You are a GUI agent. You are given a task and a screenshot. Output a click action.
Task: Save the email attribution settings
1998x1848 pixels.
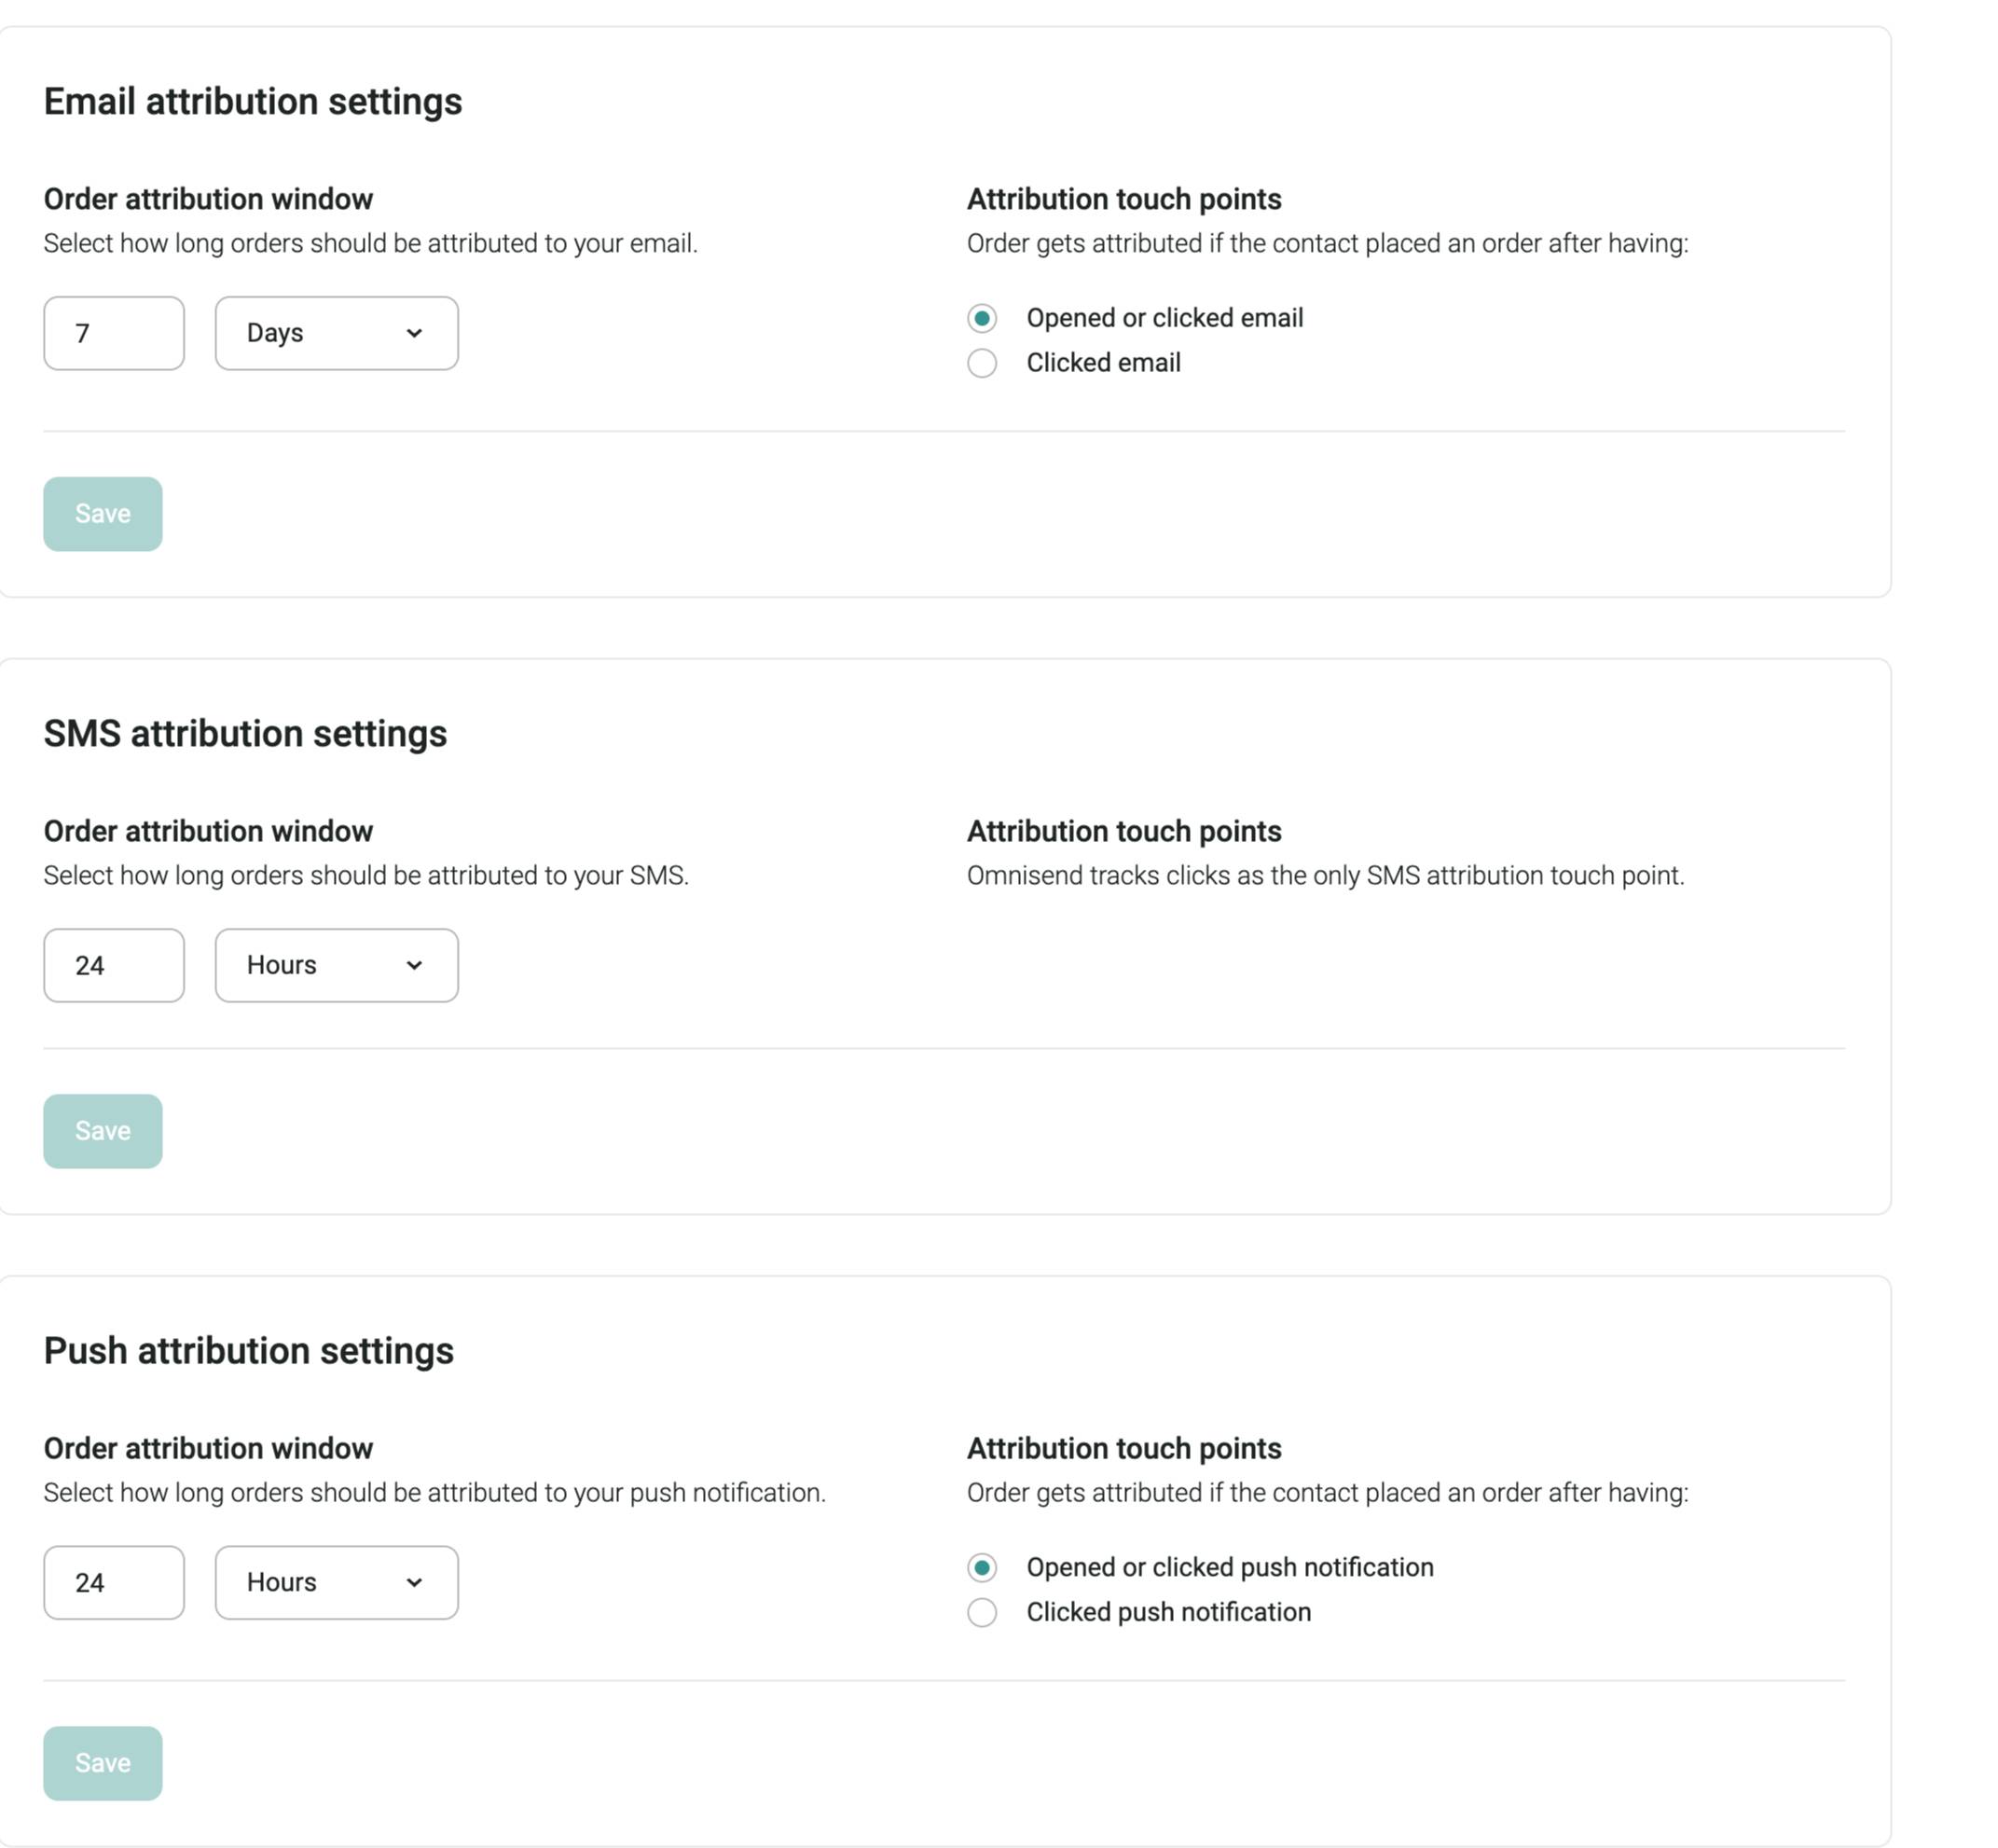[102, 514]
